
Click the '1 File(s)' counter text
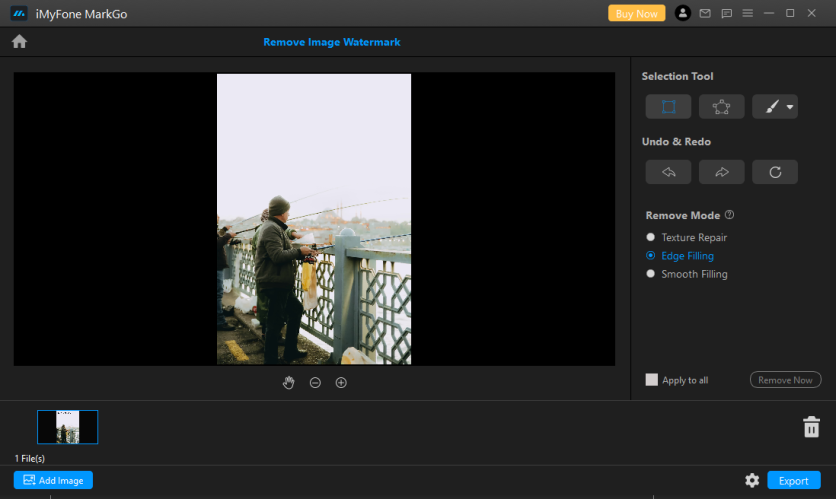click(x=30, y=458)
